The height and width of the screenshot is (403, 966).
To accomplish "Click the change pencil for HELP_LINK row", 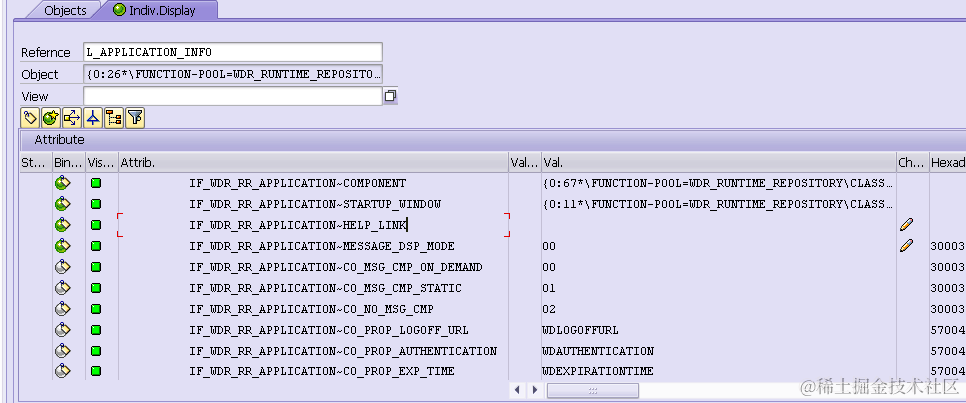I will pos(906,225).
